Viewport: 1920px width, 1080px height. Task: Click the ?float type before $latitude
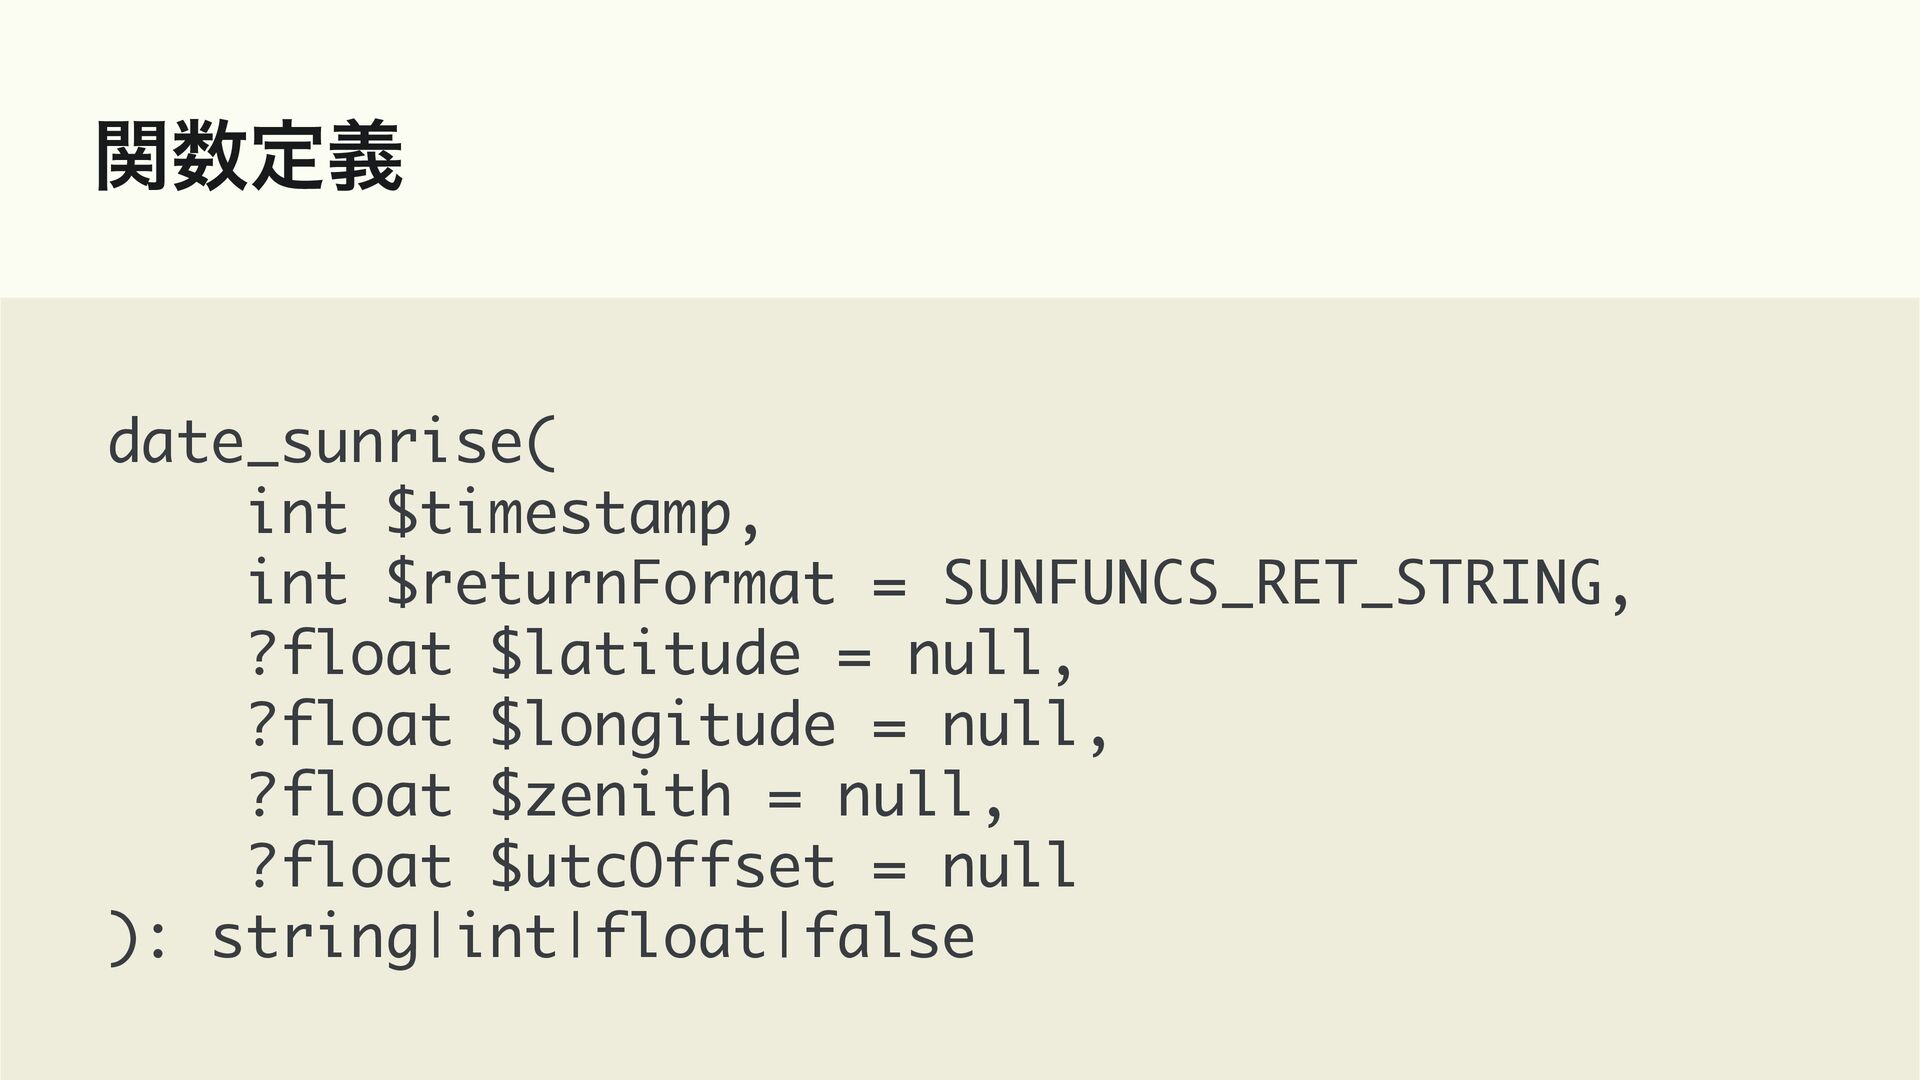tap(349, 655)
